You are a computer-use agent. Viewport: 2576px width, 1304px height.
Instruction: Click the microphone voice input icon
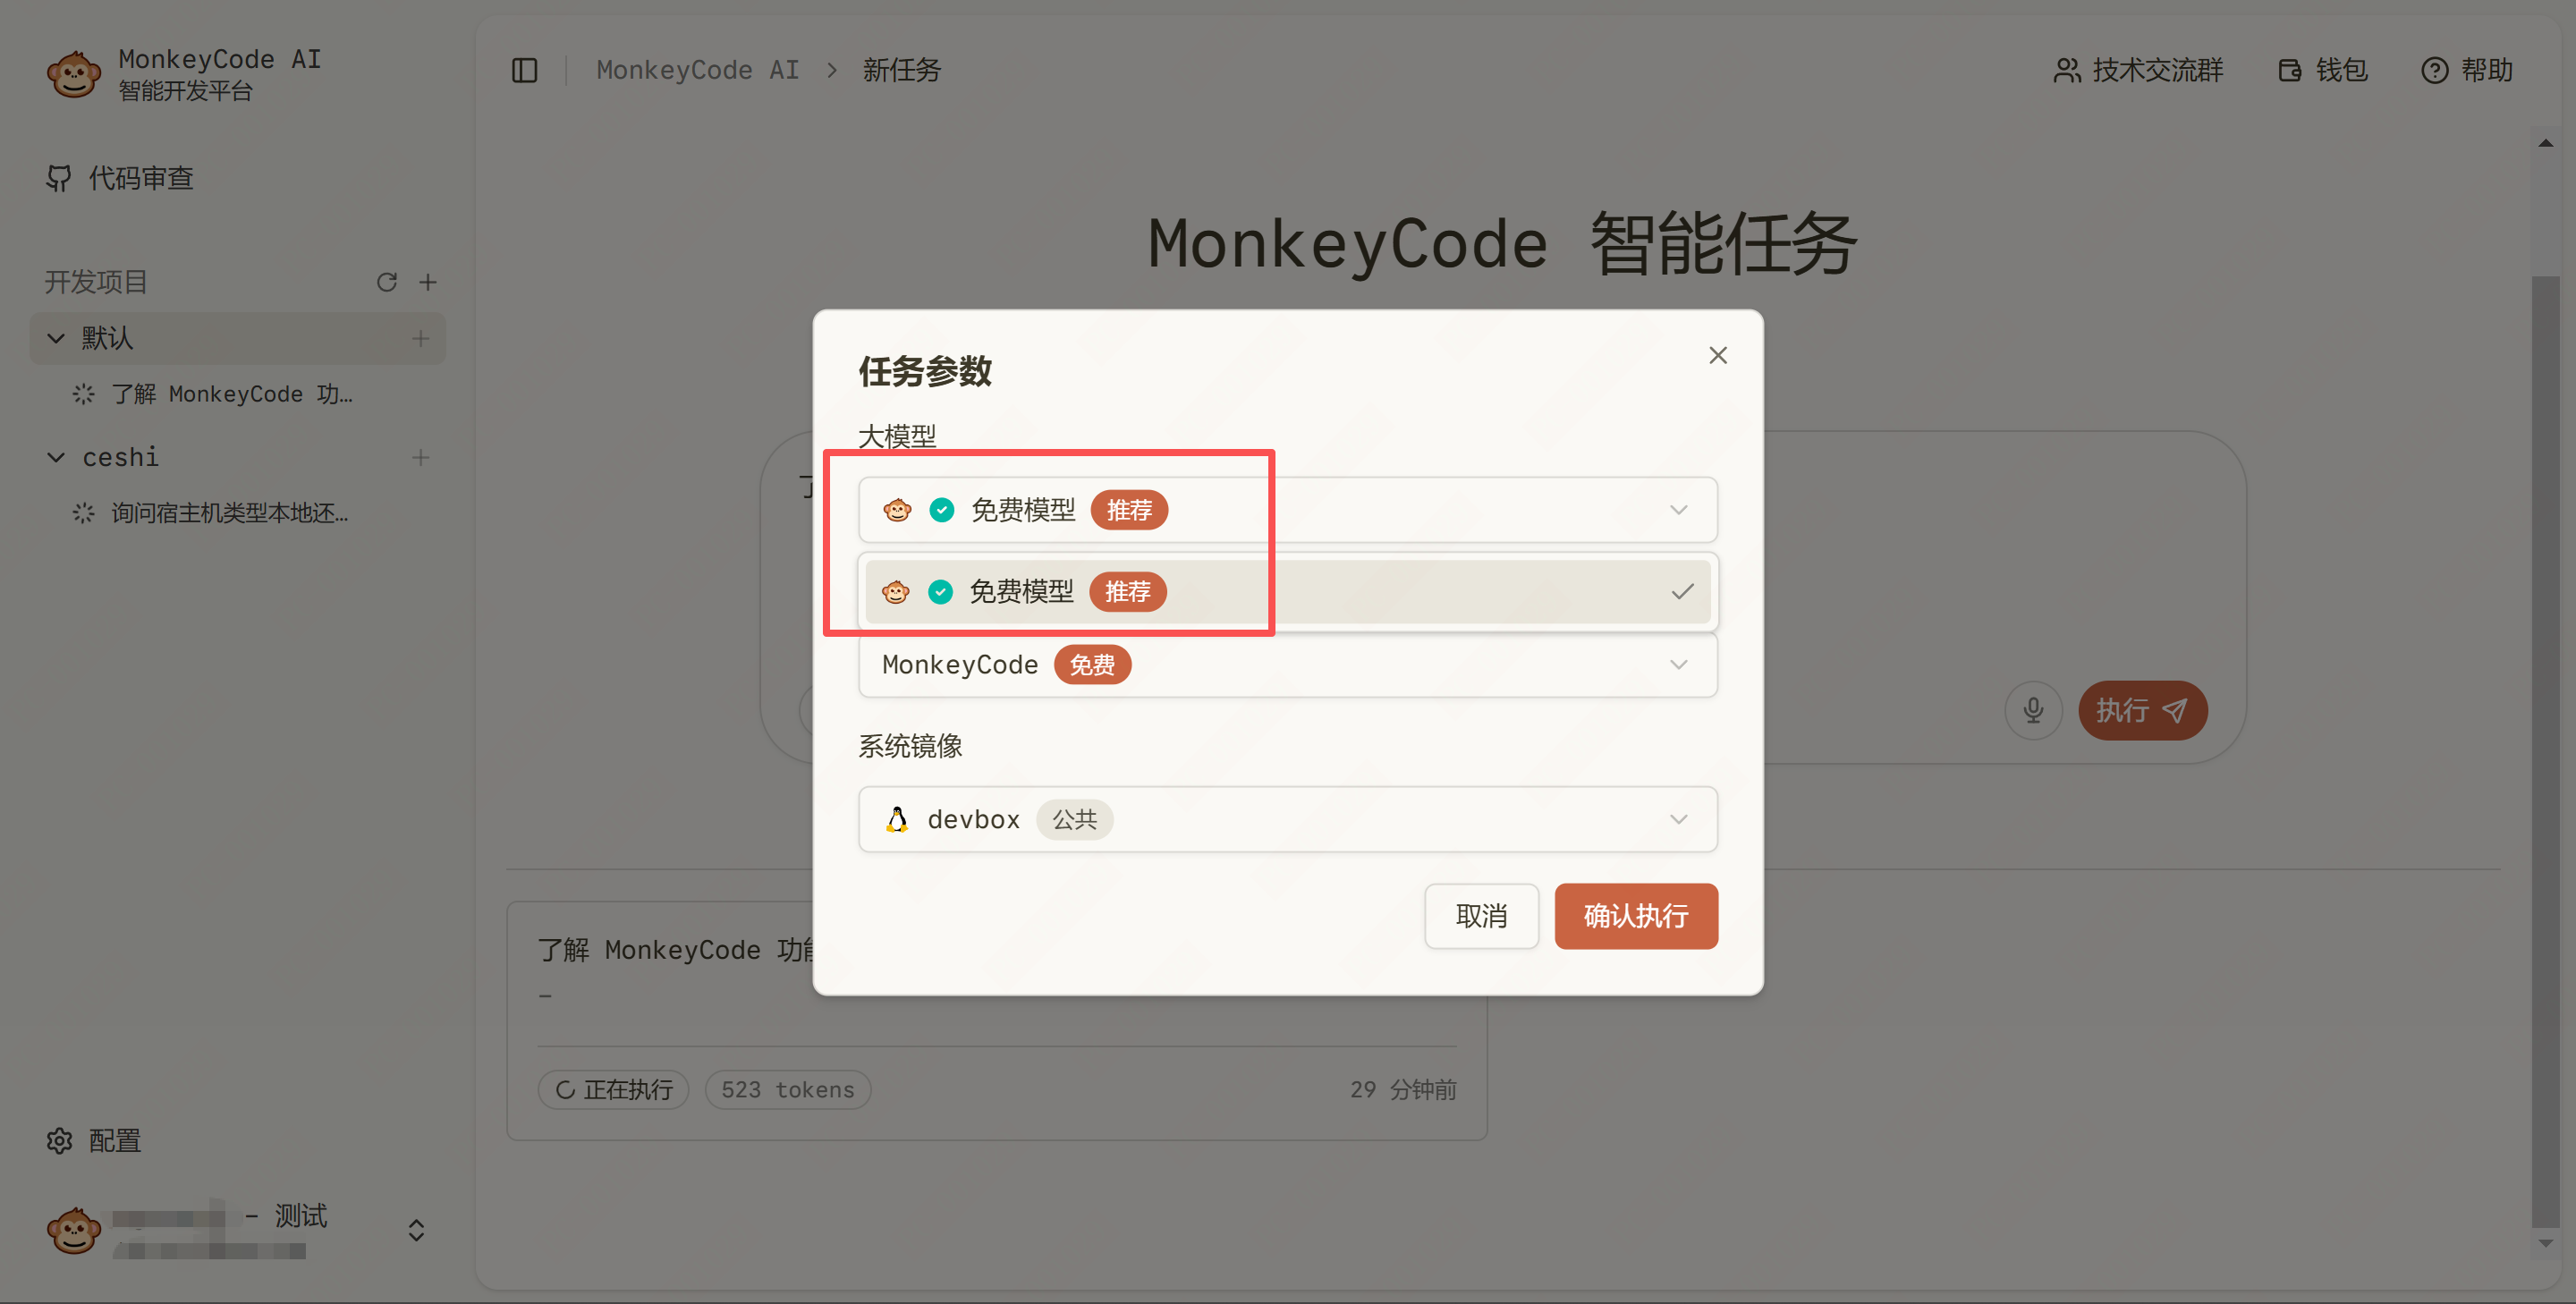pos(2032,711)
